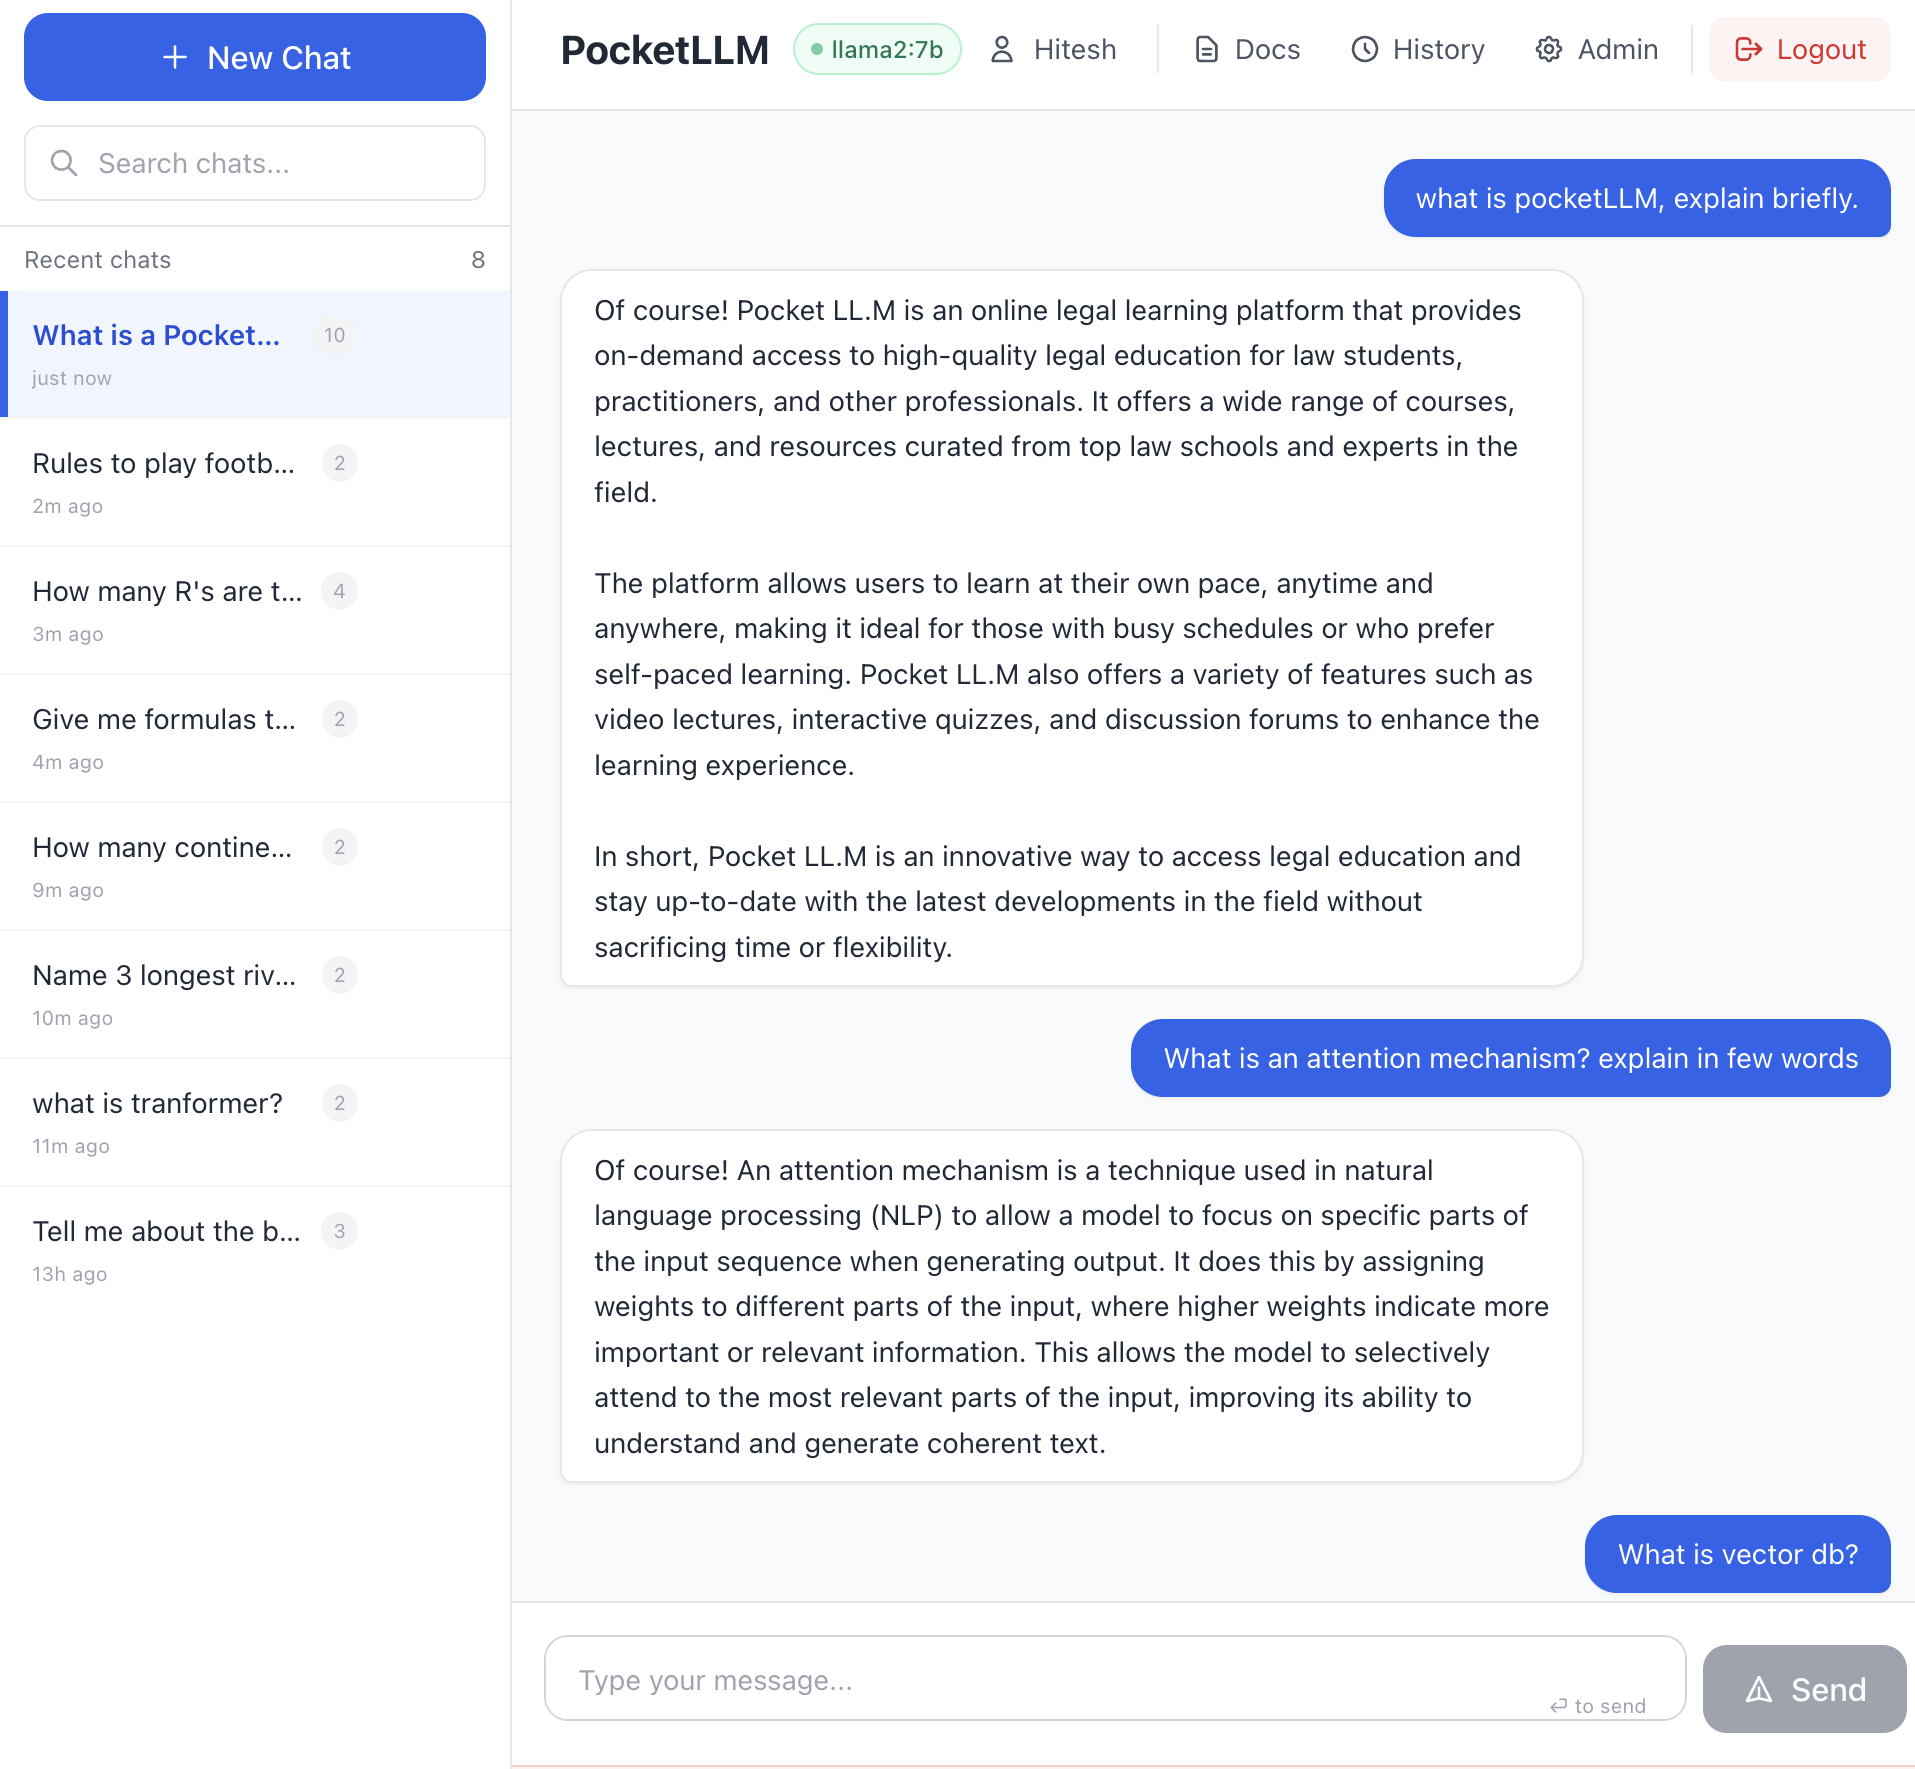Open the History page
1915x1769 pixels.
1418,49
